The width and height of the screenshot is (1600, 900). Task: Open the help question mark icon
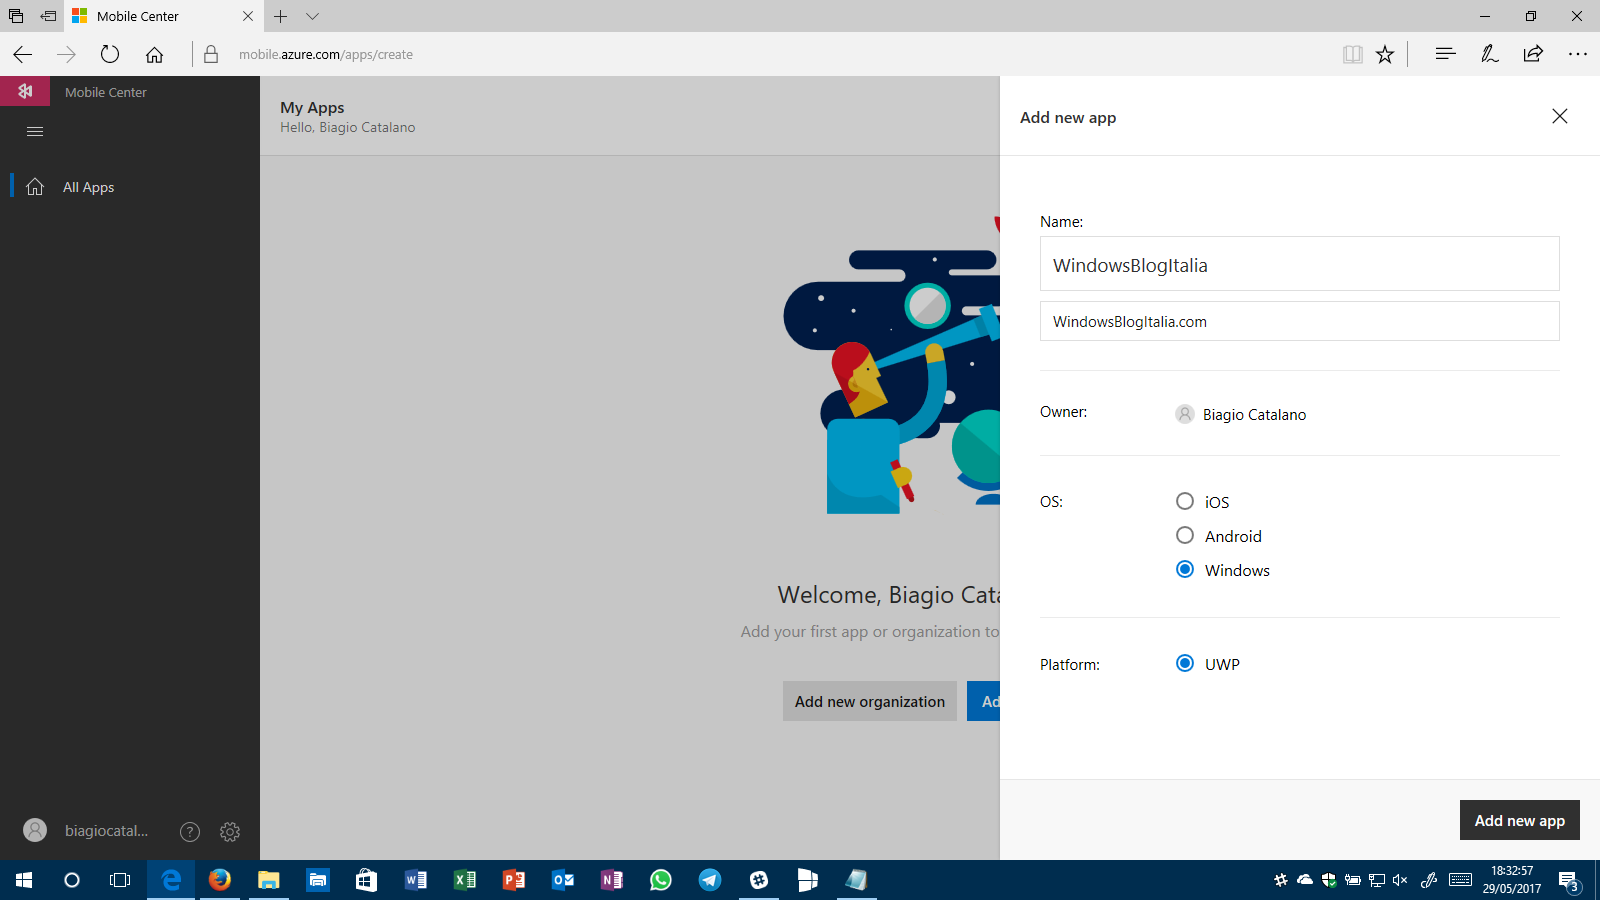[190, 831]
